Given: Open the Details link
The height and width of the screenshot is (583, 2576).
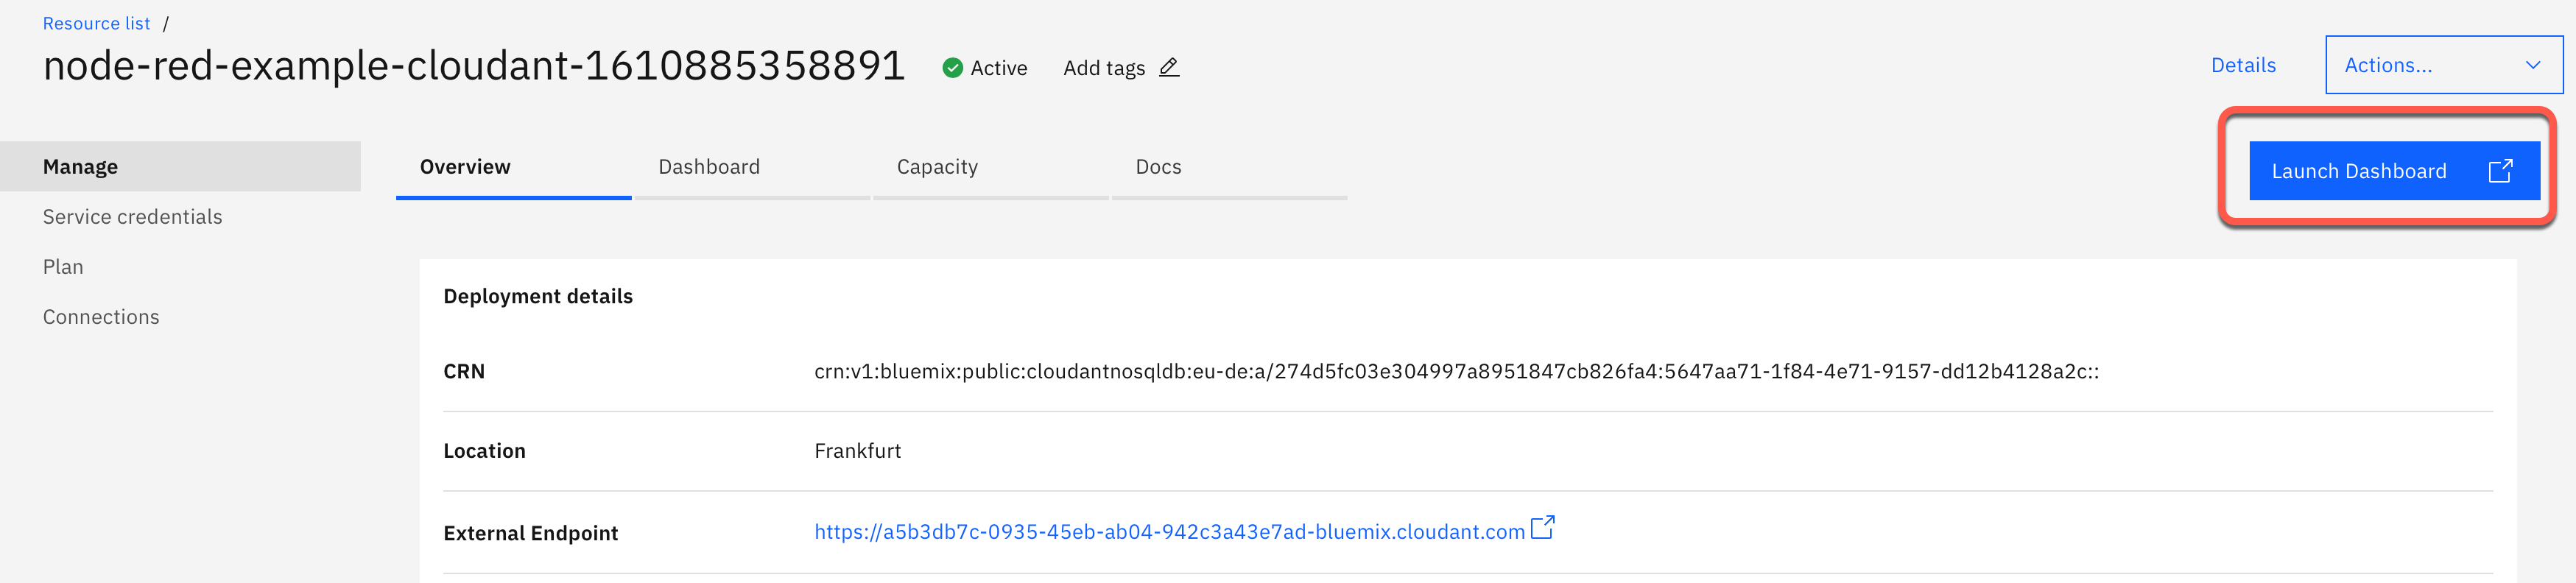Looking at the screenshot, I should (2243, 65).
